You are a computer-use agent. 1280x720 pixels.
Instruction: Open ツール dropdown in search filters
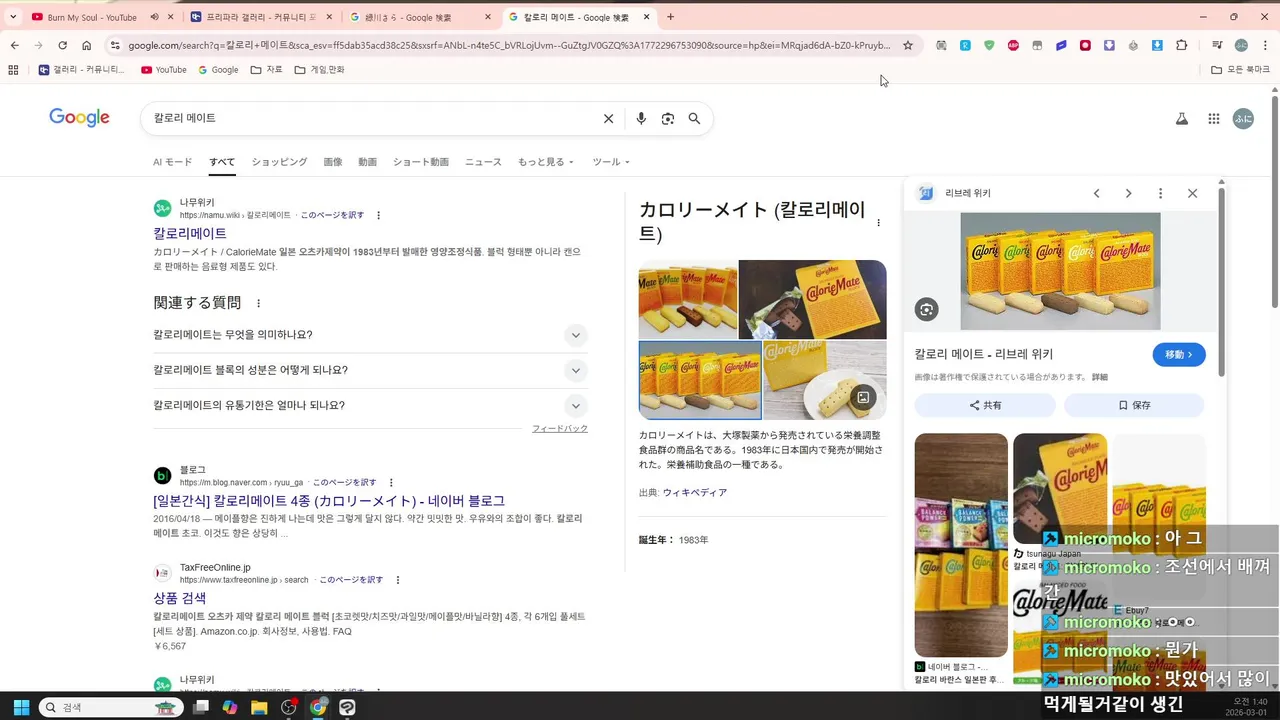coord(610,162)
